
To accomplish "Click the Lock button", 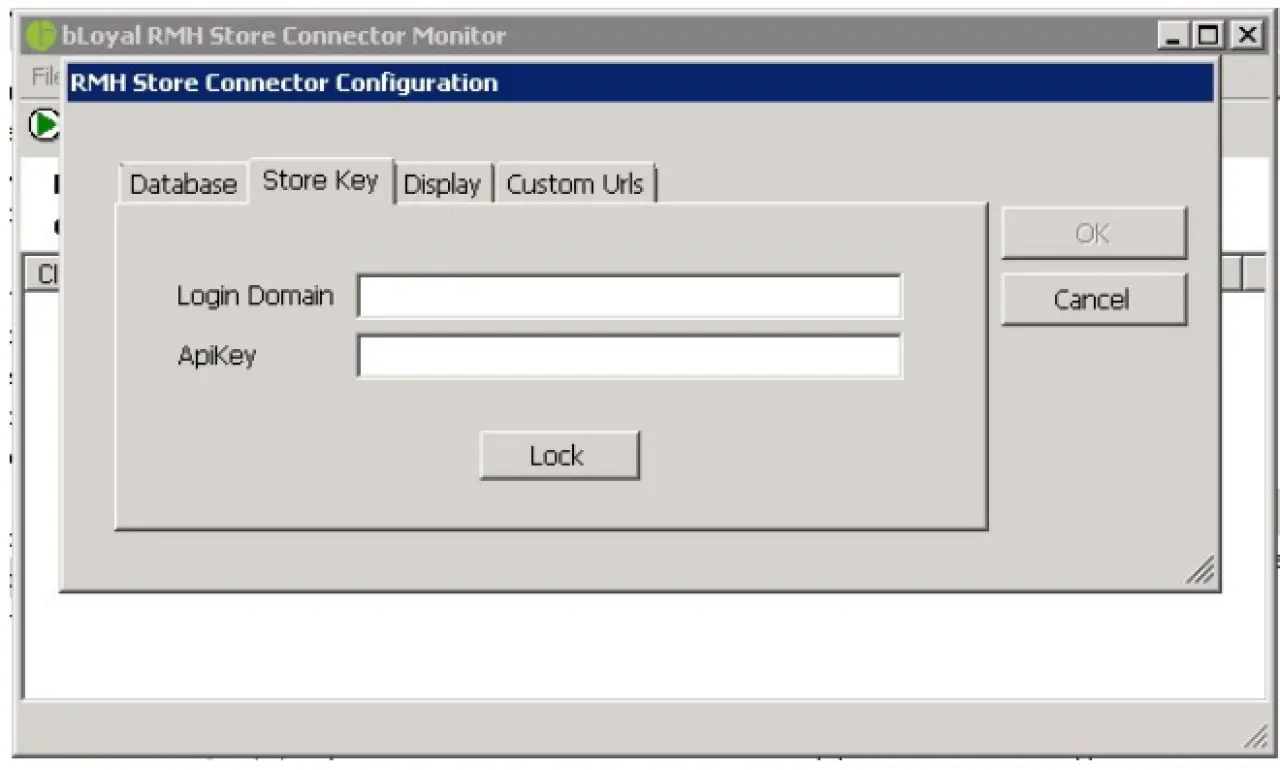I will [559, 456].
